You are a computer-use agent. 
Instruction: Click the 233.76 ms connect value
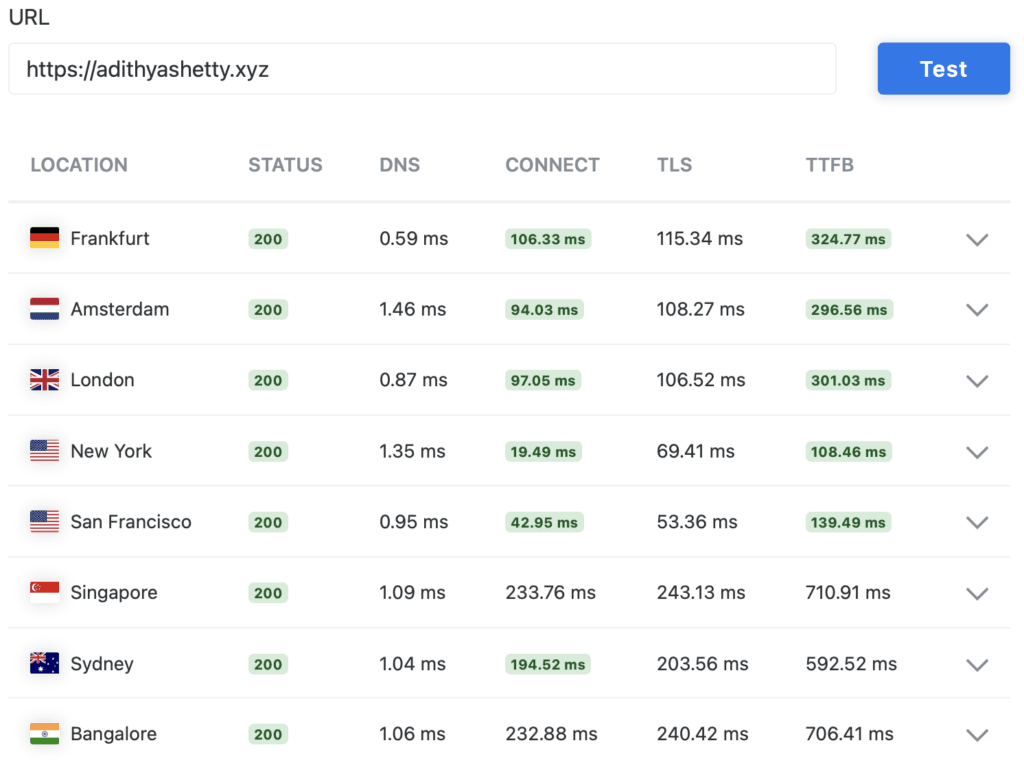[x=551, y=593]
